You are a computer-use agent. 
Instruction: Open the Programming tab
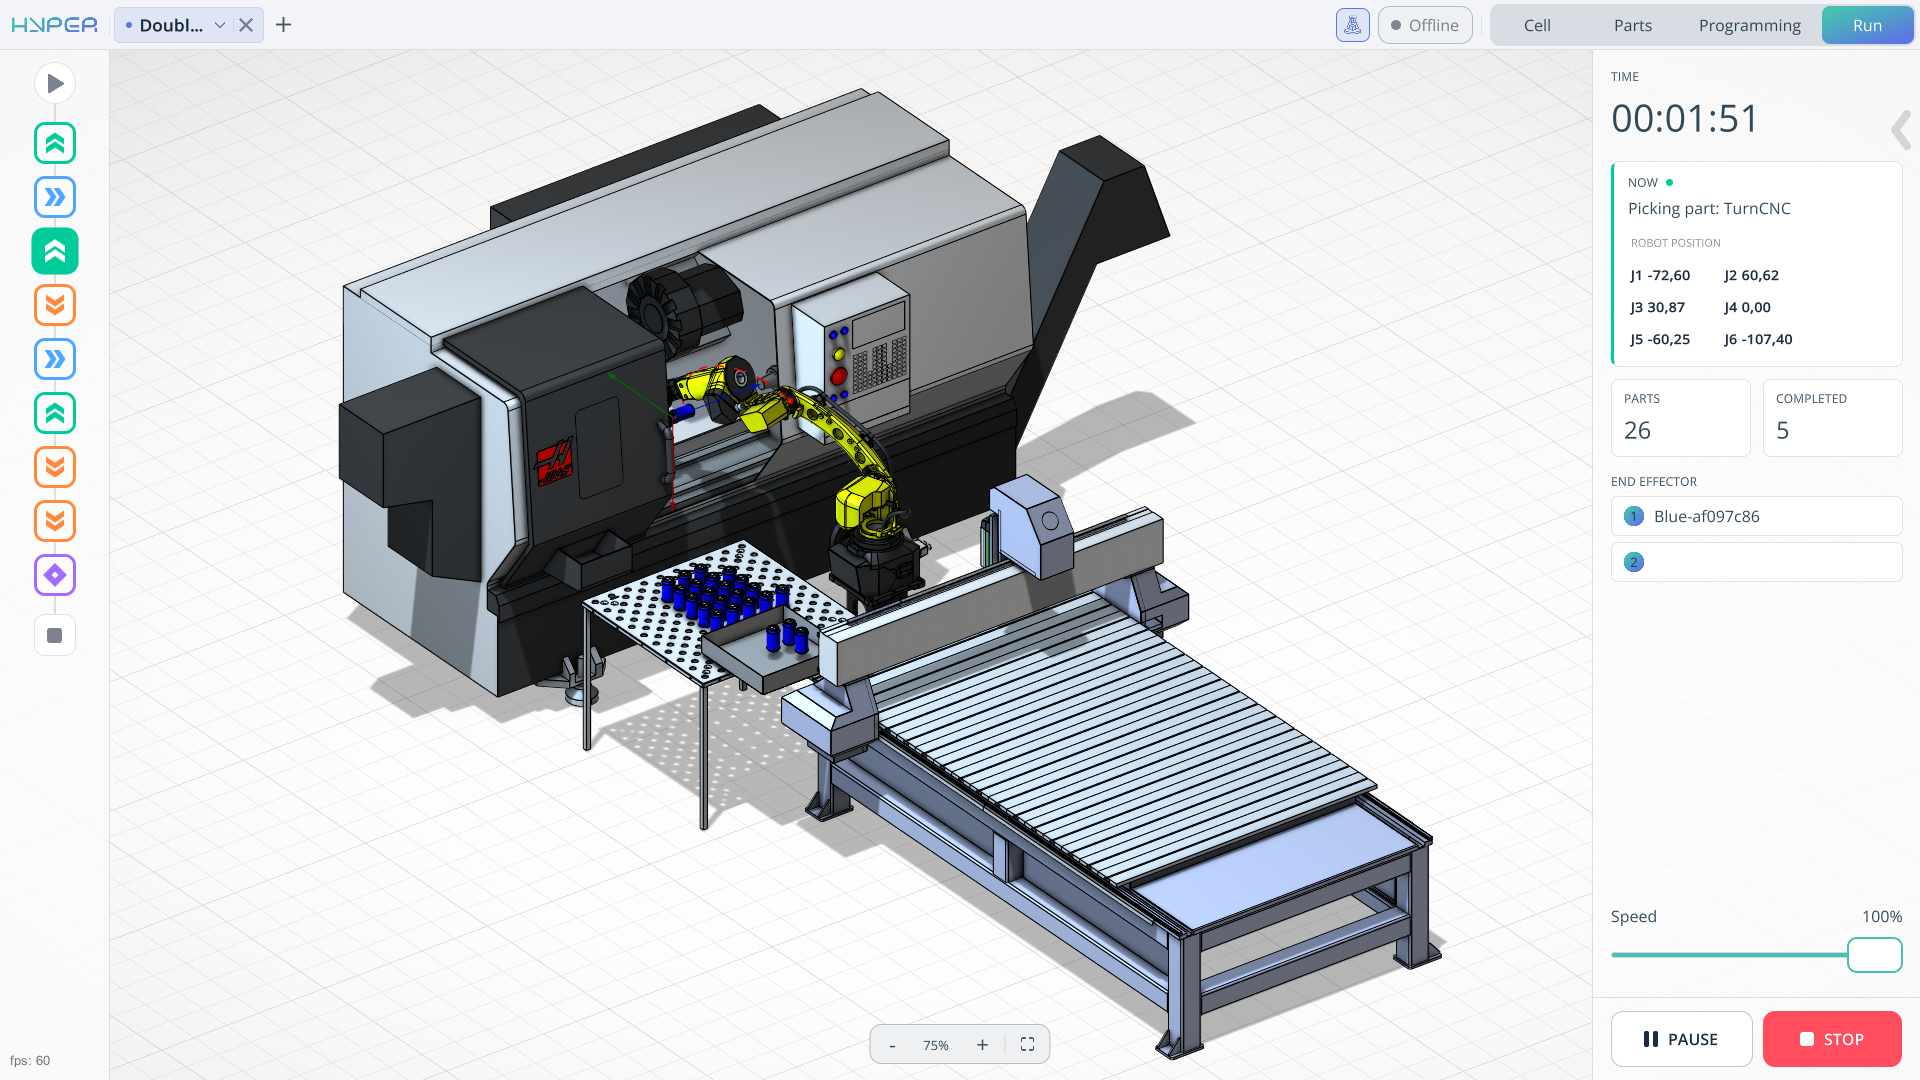click(x=1750, y=25)
